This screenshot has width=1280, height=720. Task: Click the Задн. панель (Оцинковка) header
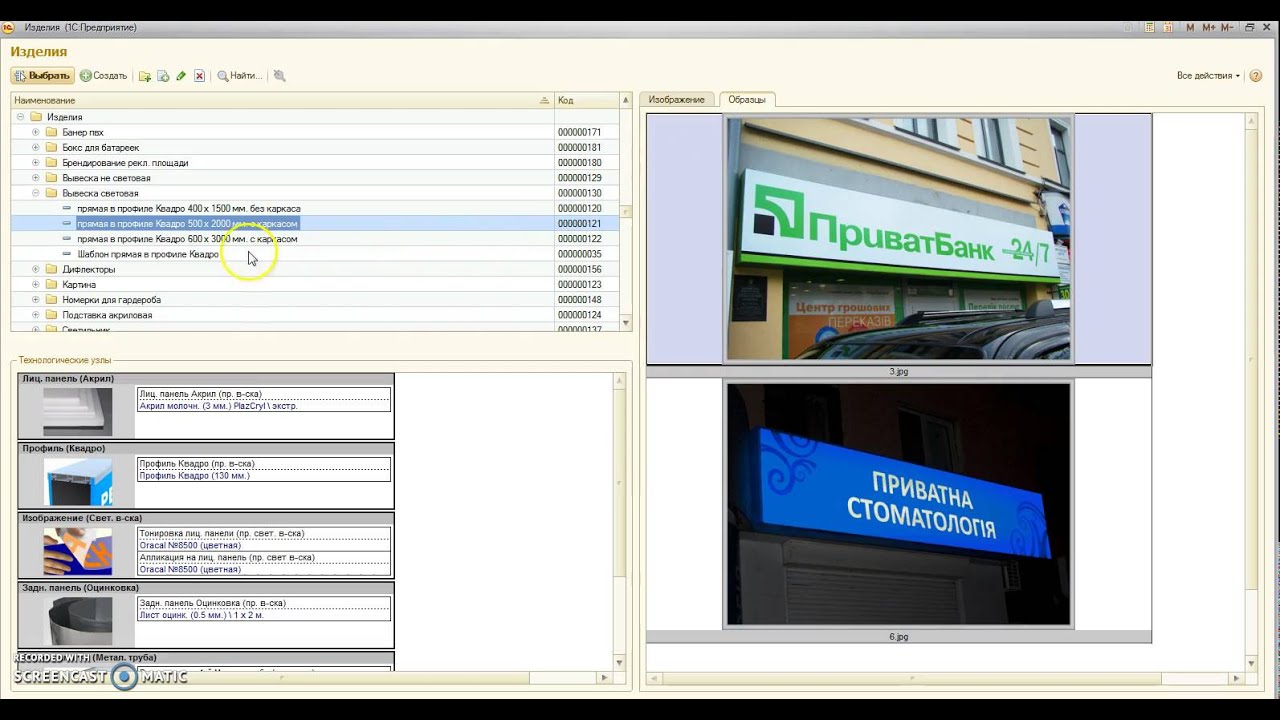[205, 588]
